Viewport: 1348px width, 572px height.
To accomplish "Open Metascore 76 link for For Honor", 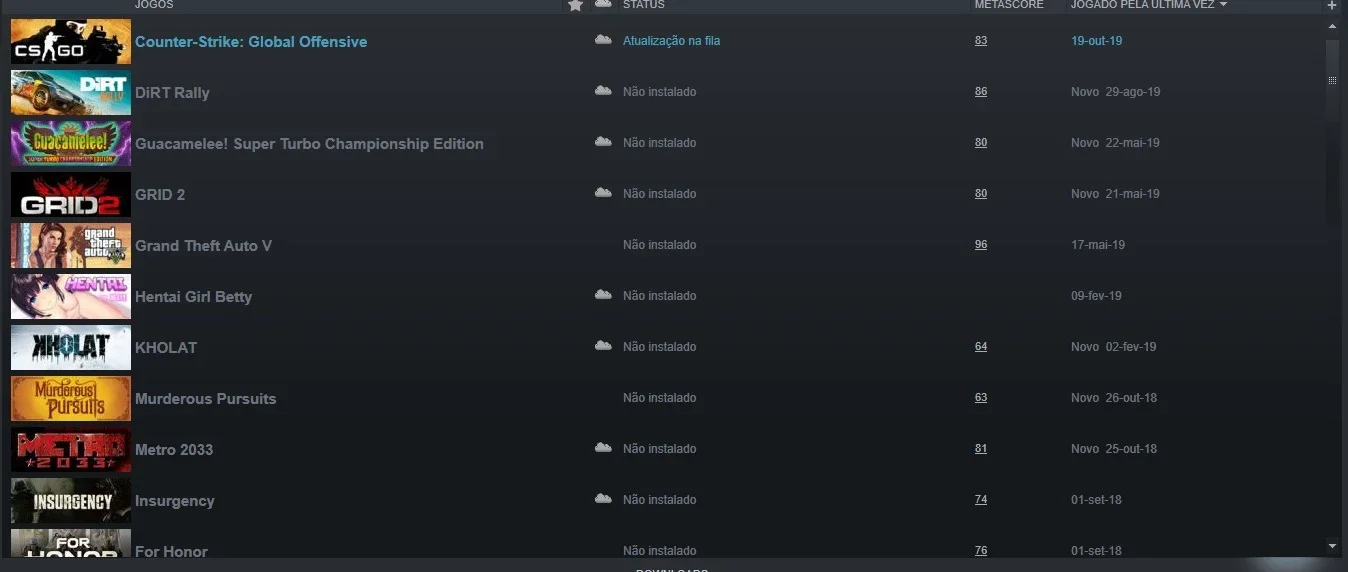I will (981, 551).
